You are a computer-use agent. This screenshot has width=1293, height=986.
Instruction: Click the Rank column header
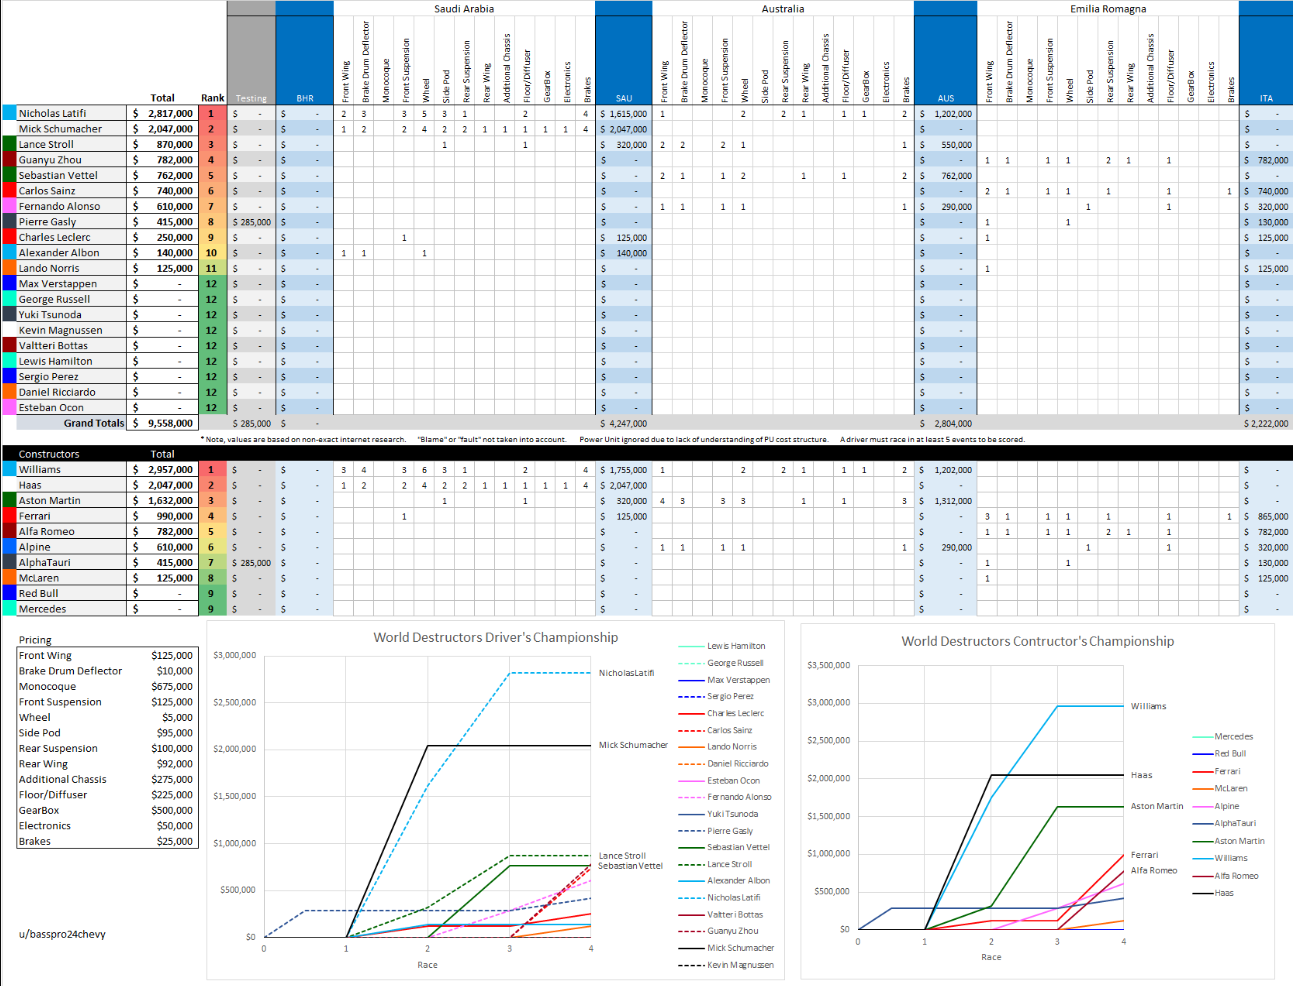(x=212, y=98)
